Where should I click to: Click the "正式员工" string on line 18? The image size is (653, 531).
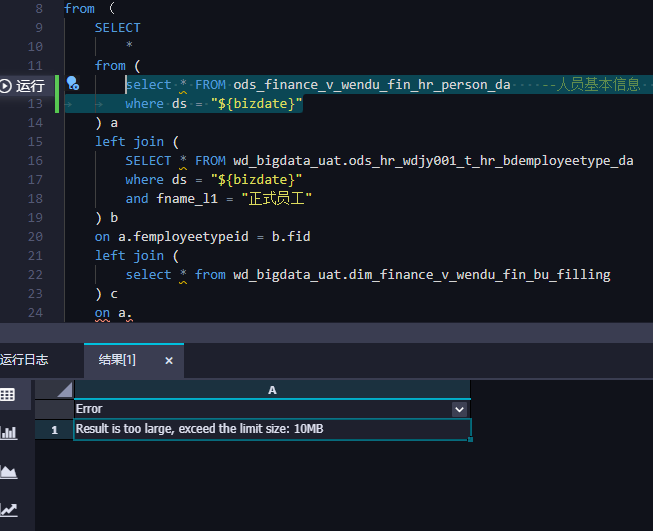pos(282,199)
